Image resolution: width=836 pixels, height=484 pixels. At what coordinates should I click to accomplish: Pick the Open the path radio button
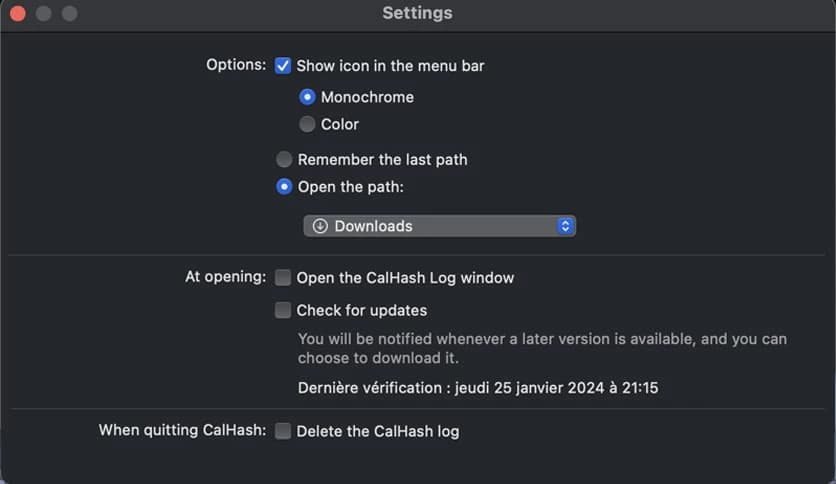click(284, 187)
